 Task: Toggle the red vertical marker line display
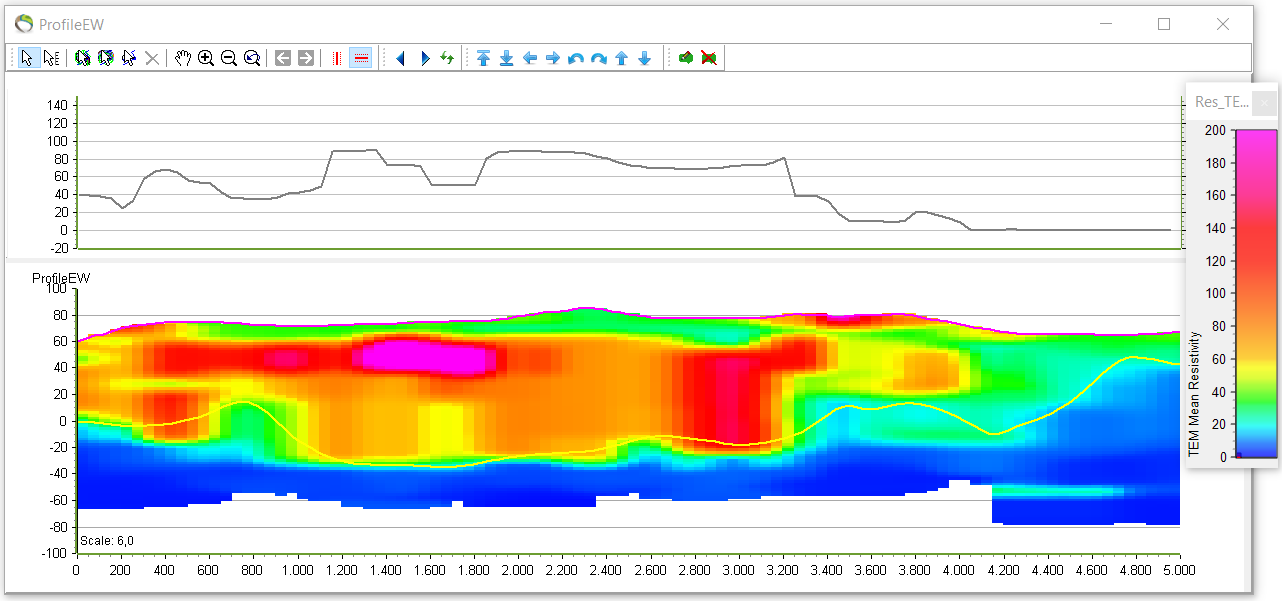(336, 57)
